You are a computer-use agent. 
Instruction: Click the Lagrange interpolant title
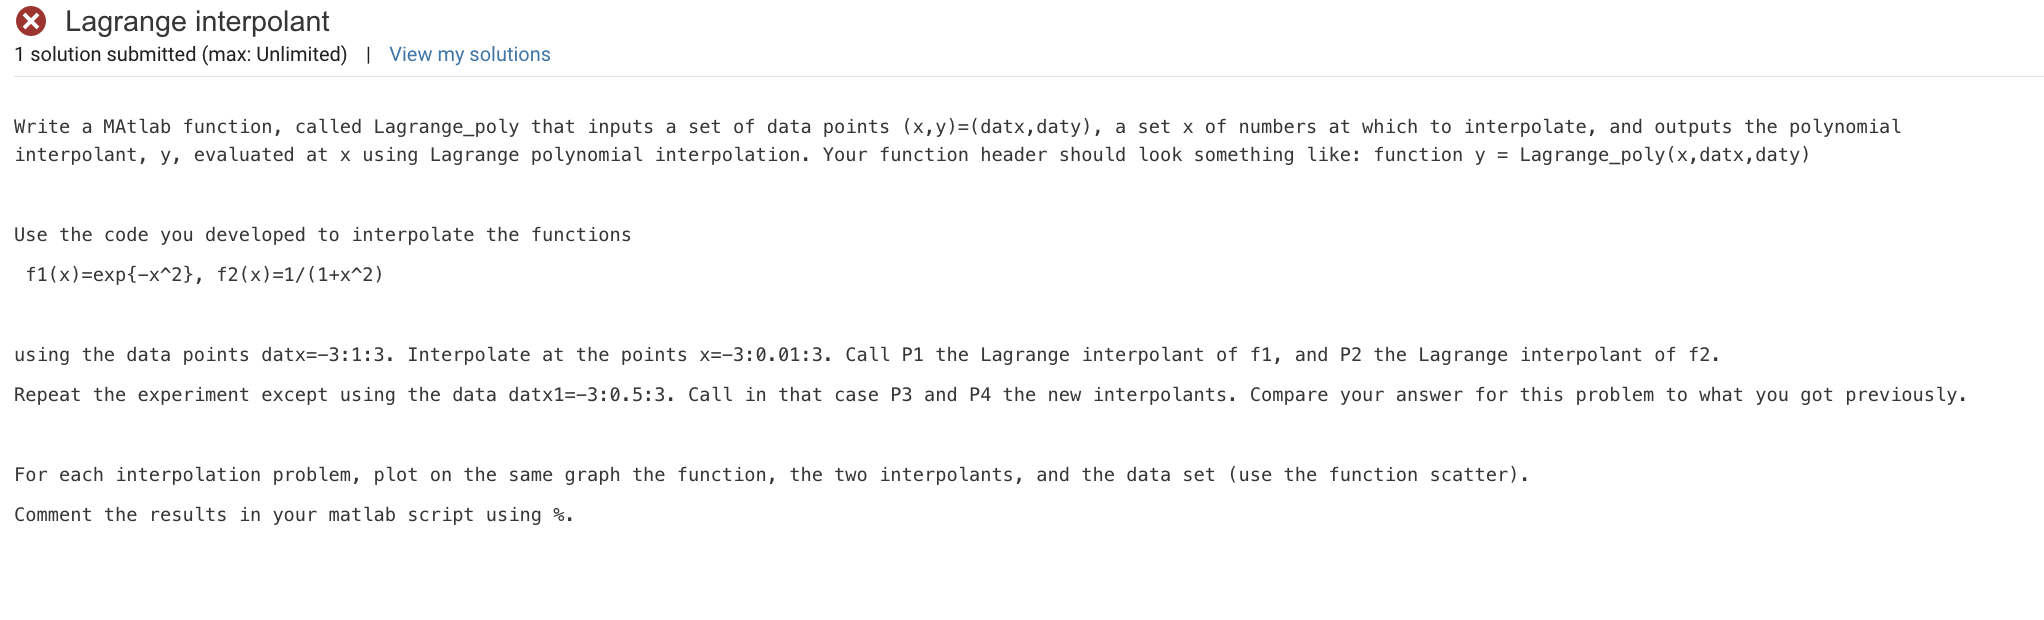pyautogui.click(x=196, y=21)
